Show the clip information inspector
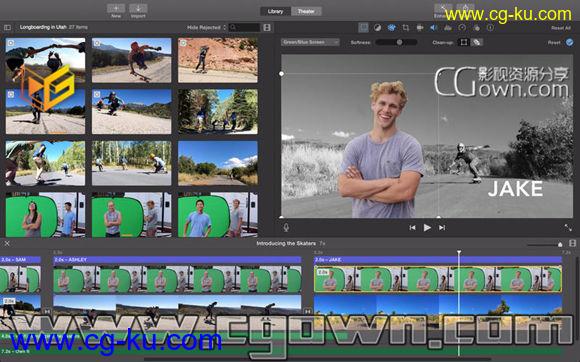 click(490, 28)
